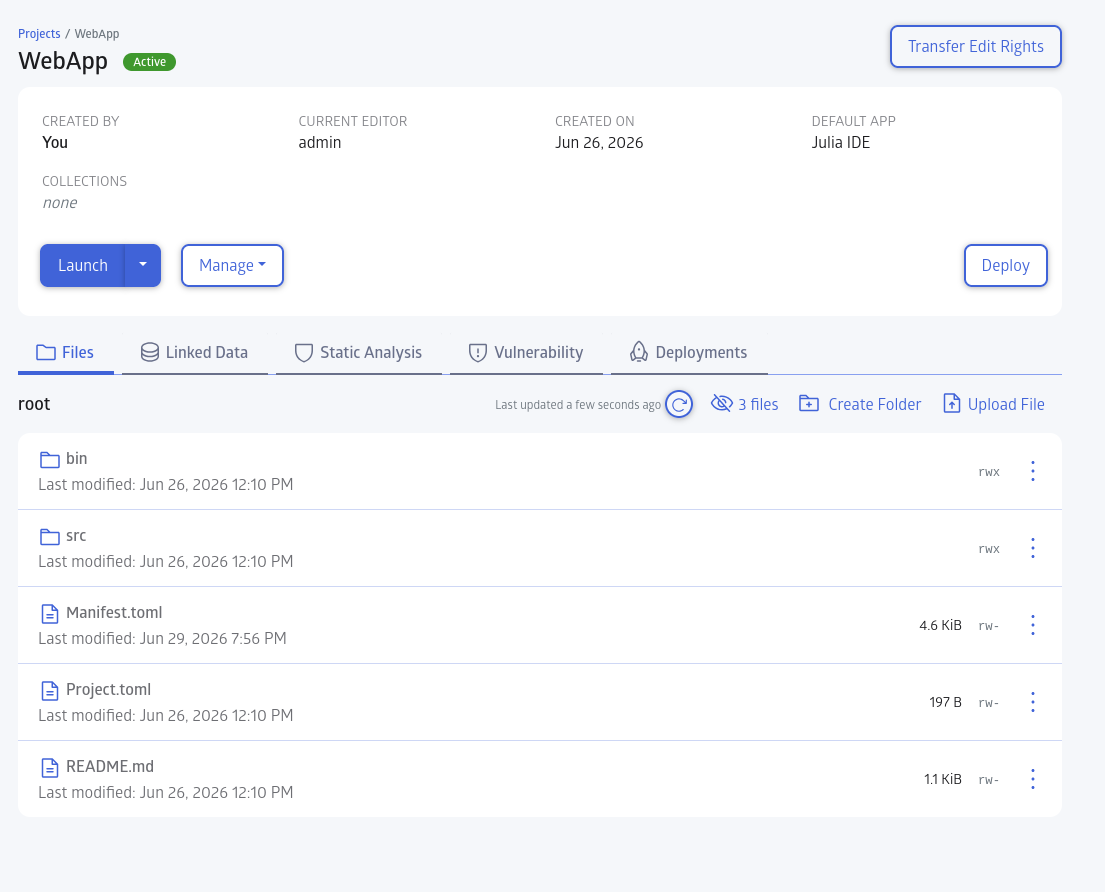Image resolution: width=1105 pixels, height=892 pixels.
Task: Click the '3 files' label
Action: (x=758, y=404)
